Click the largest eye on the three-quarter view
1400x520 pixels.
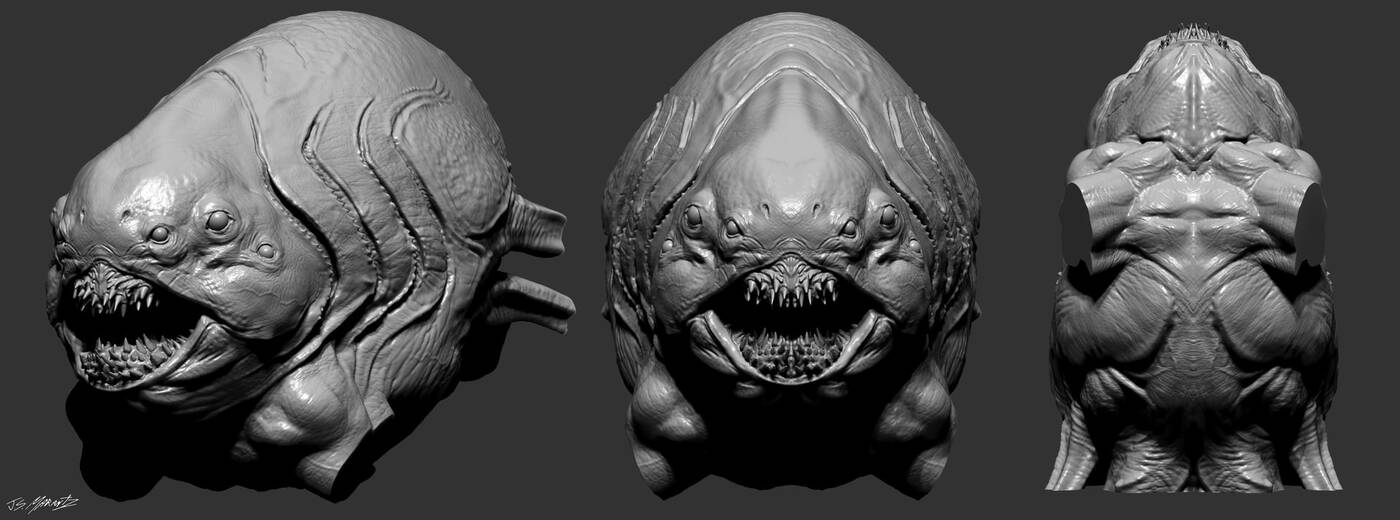click(219, 221)
